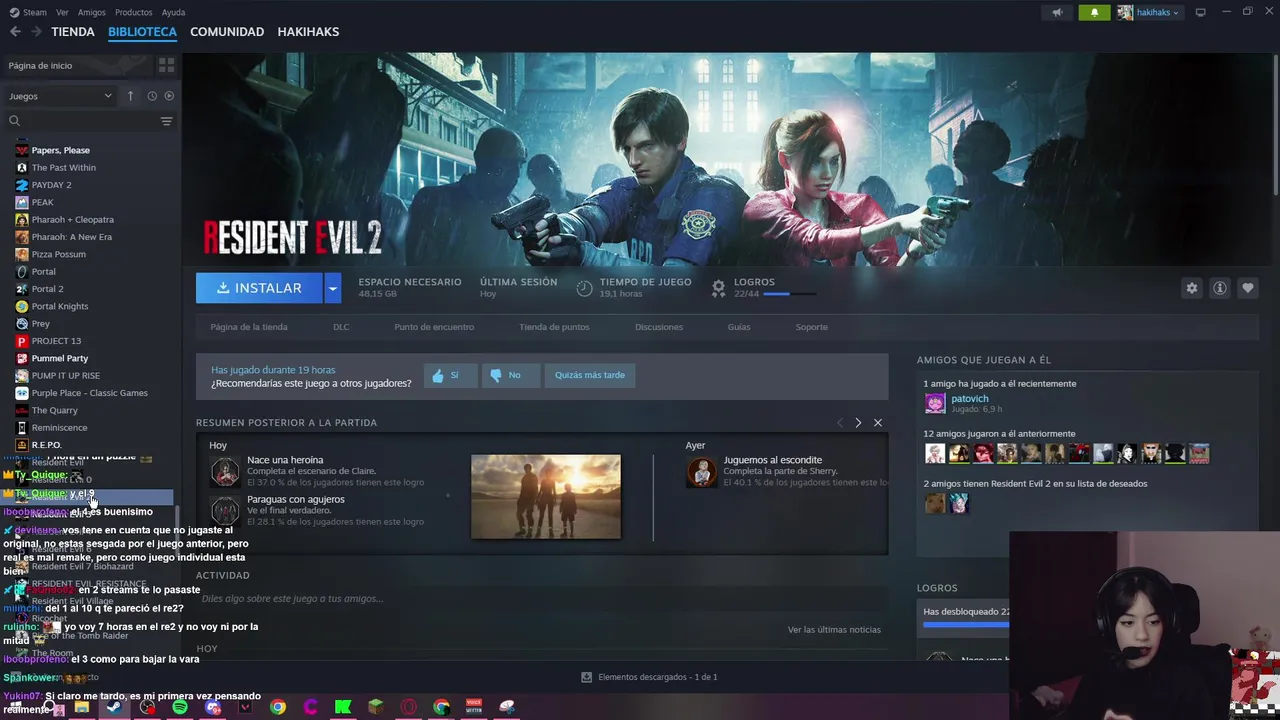Open the Minecraft taskbar icon
The width and height of the screenshot is (1280, 720).
(376, 707)
